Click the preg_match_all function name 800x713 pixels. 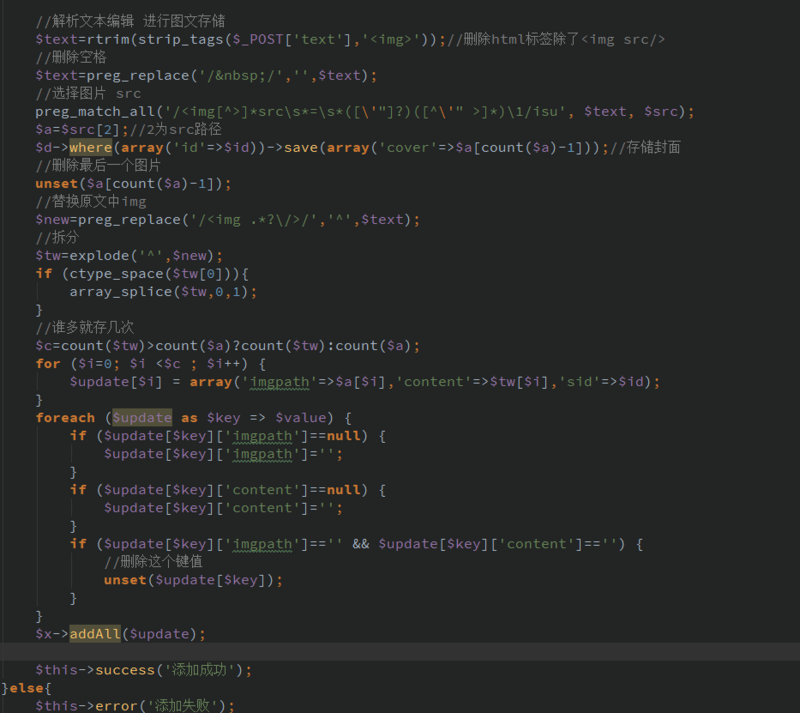pos(95,111)
